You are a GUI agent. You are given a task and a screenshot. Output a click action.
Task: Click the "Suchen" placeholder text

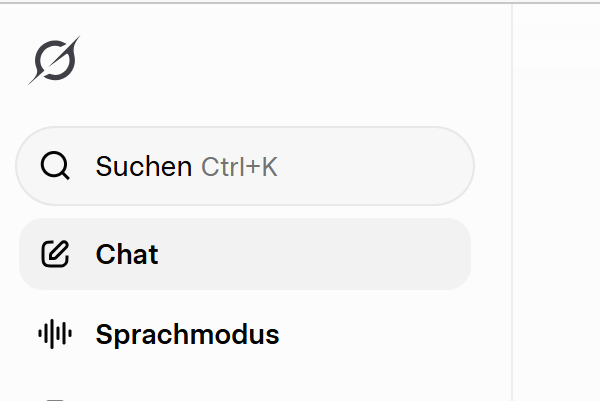click(x=143, y=167)
